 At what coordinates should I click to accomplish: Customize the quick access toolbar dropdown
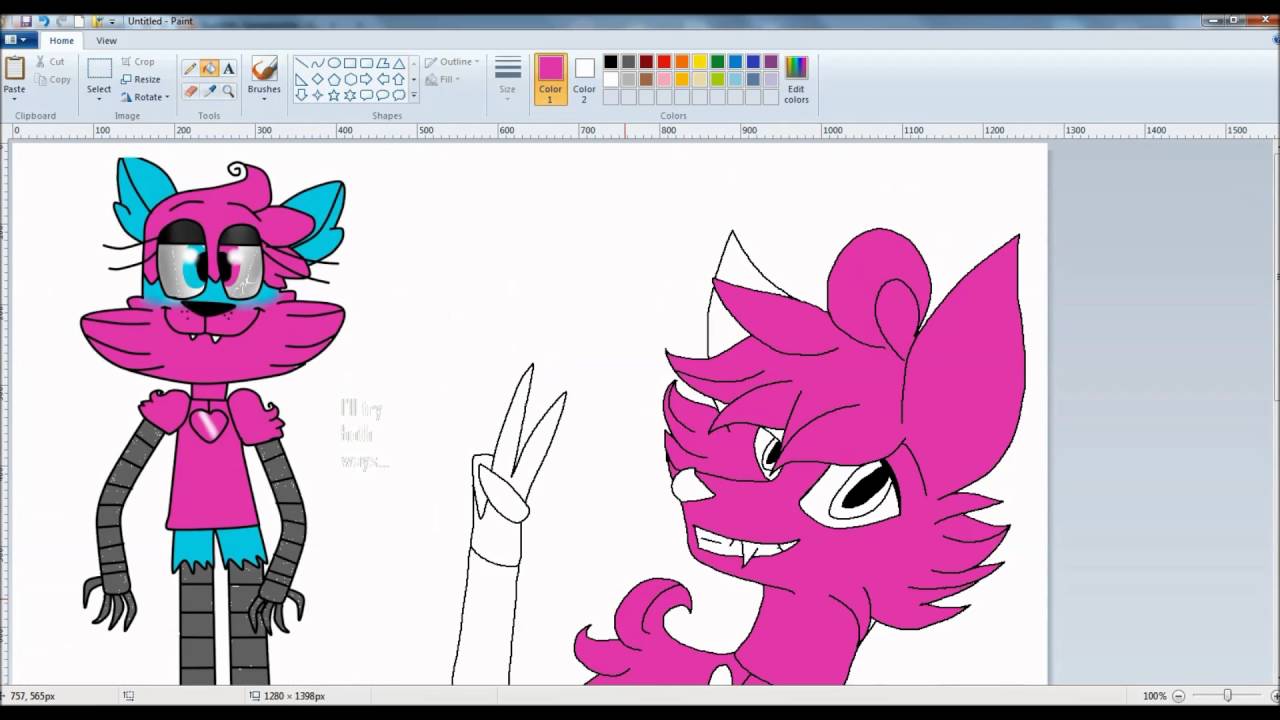113,21
